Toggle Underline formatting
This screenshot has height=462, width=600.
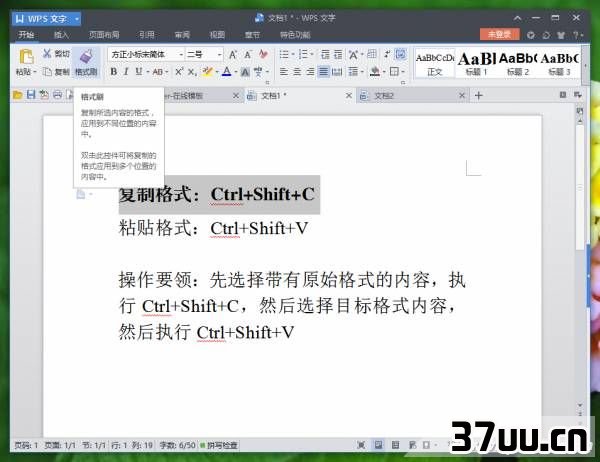click(x=139, y=72)
